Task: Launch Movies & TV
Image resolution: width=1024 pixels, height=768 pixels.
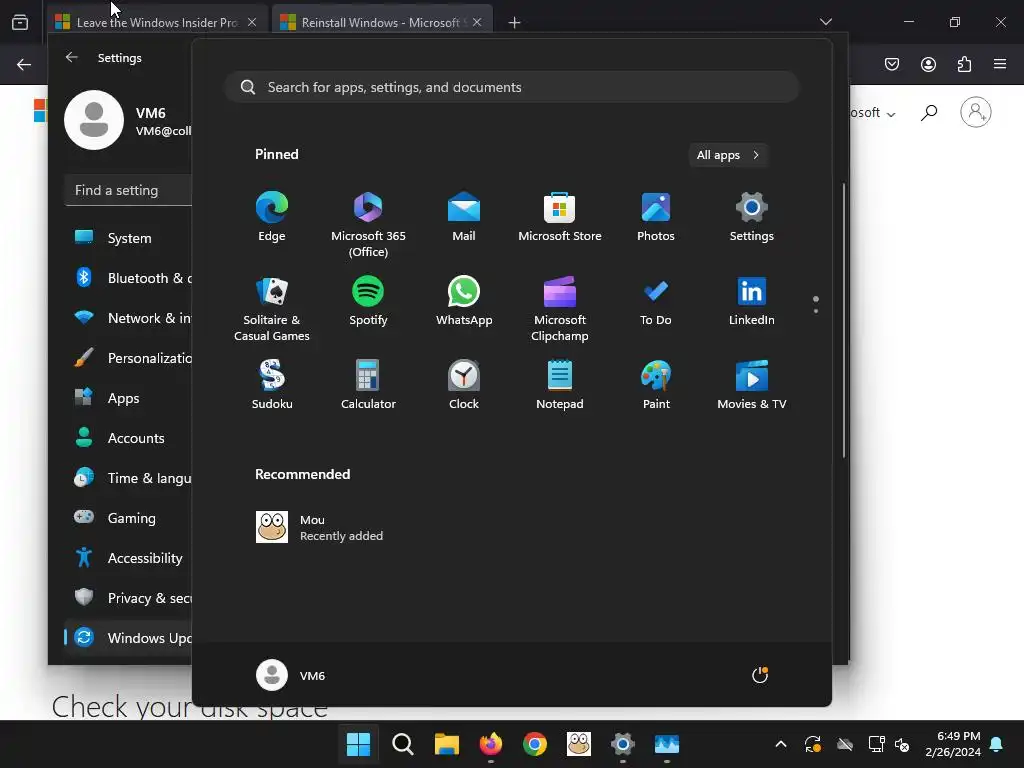Action: (752, 385)
